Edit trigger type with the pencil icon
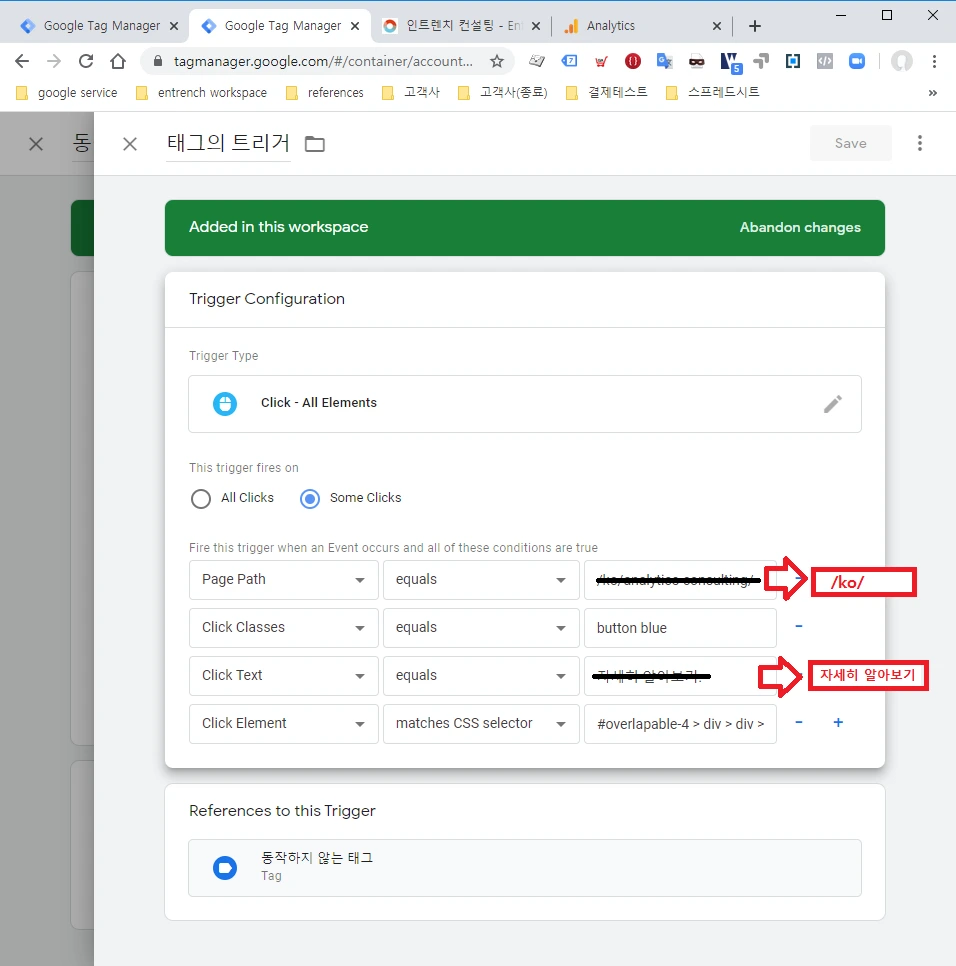The image size is (956, 966). 833,404
